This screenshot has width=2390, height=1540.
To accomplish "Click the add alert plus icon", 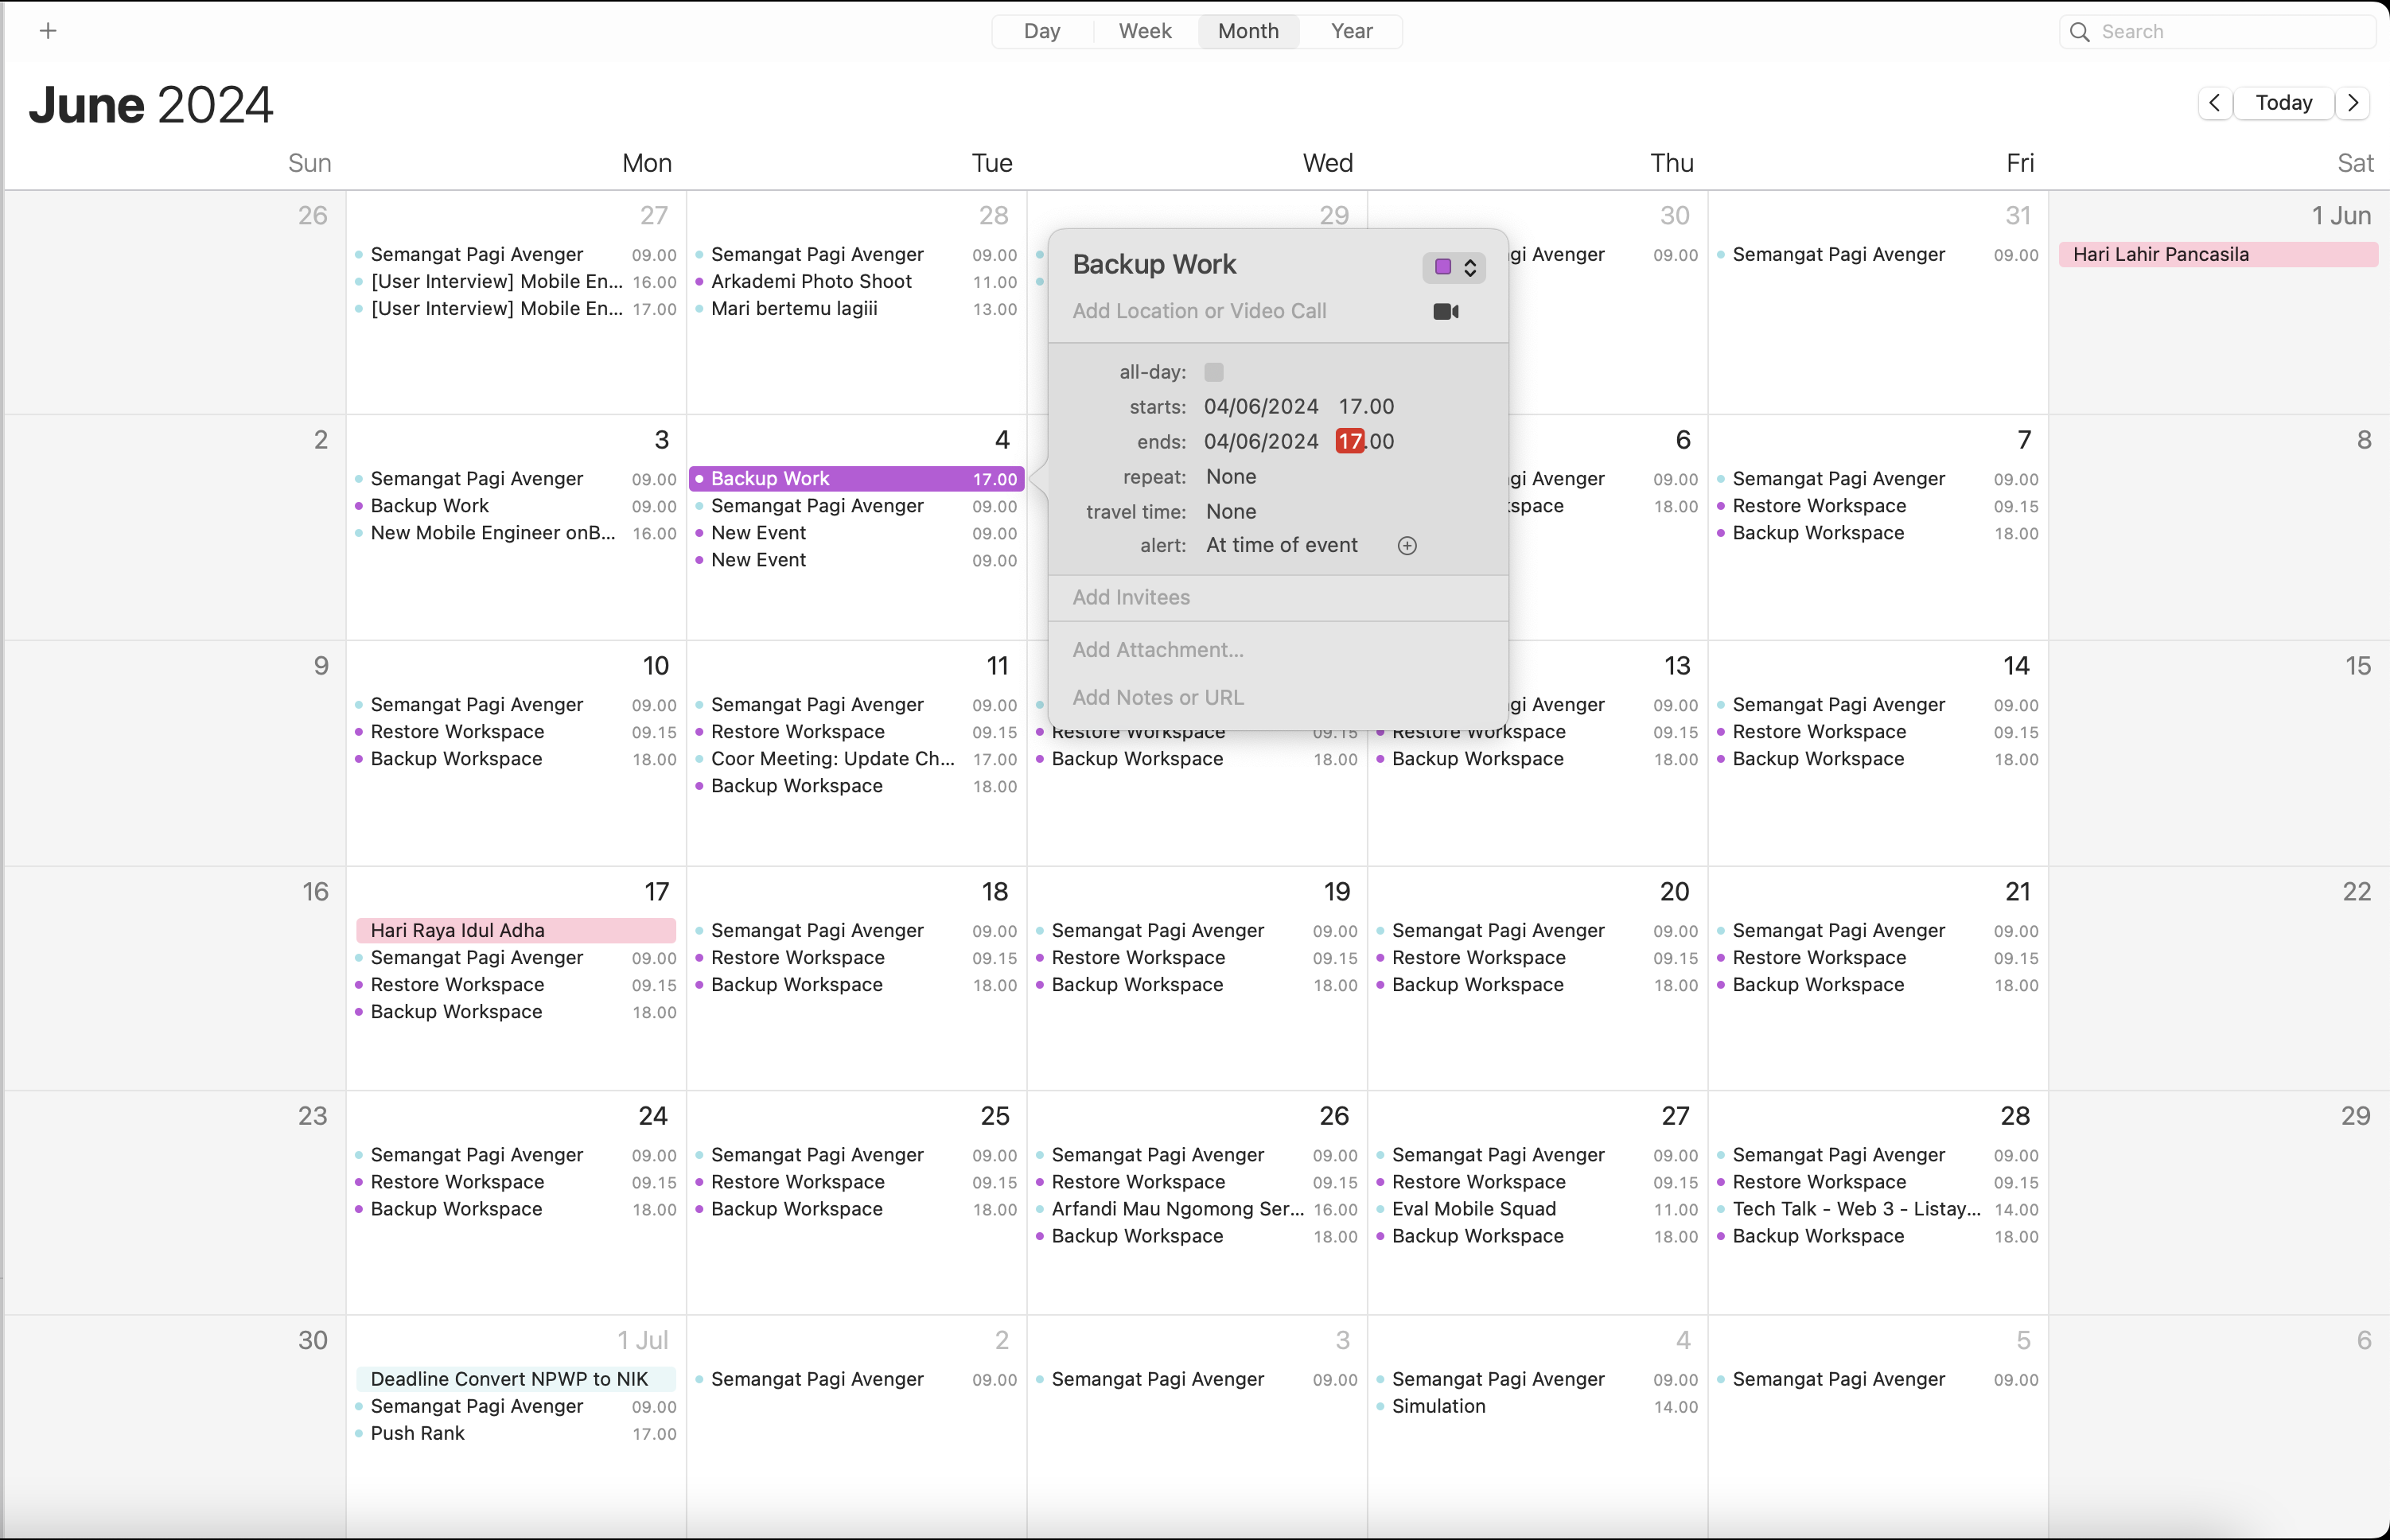I will 1407,546.
